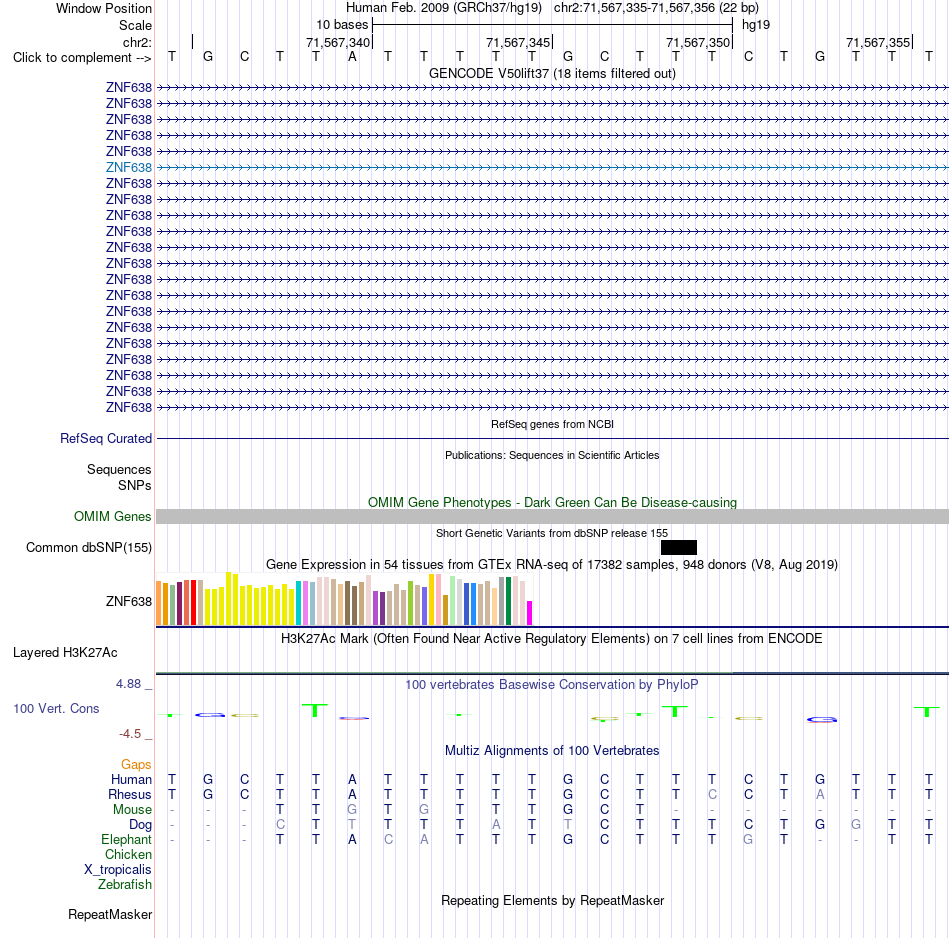Click the magenta bar in GTEx expression chart
Viewport: 950px width, 938px height.
coord(530,613)
